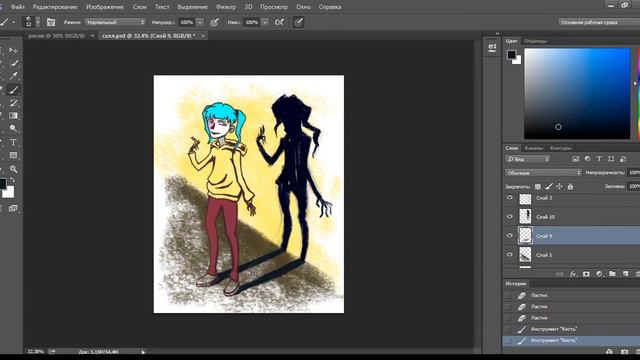640x360 pixels.
Task: Open the status bar info arrow menu
Action: tap(143, 352)
